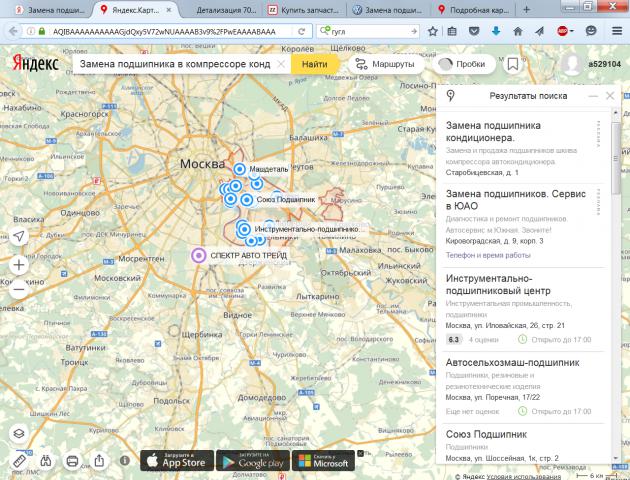Click the a529104 account name

click(x=605, y=64)
